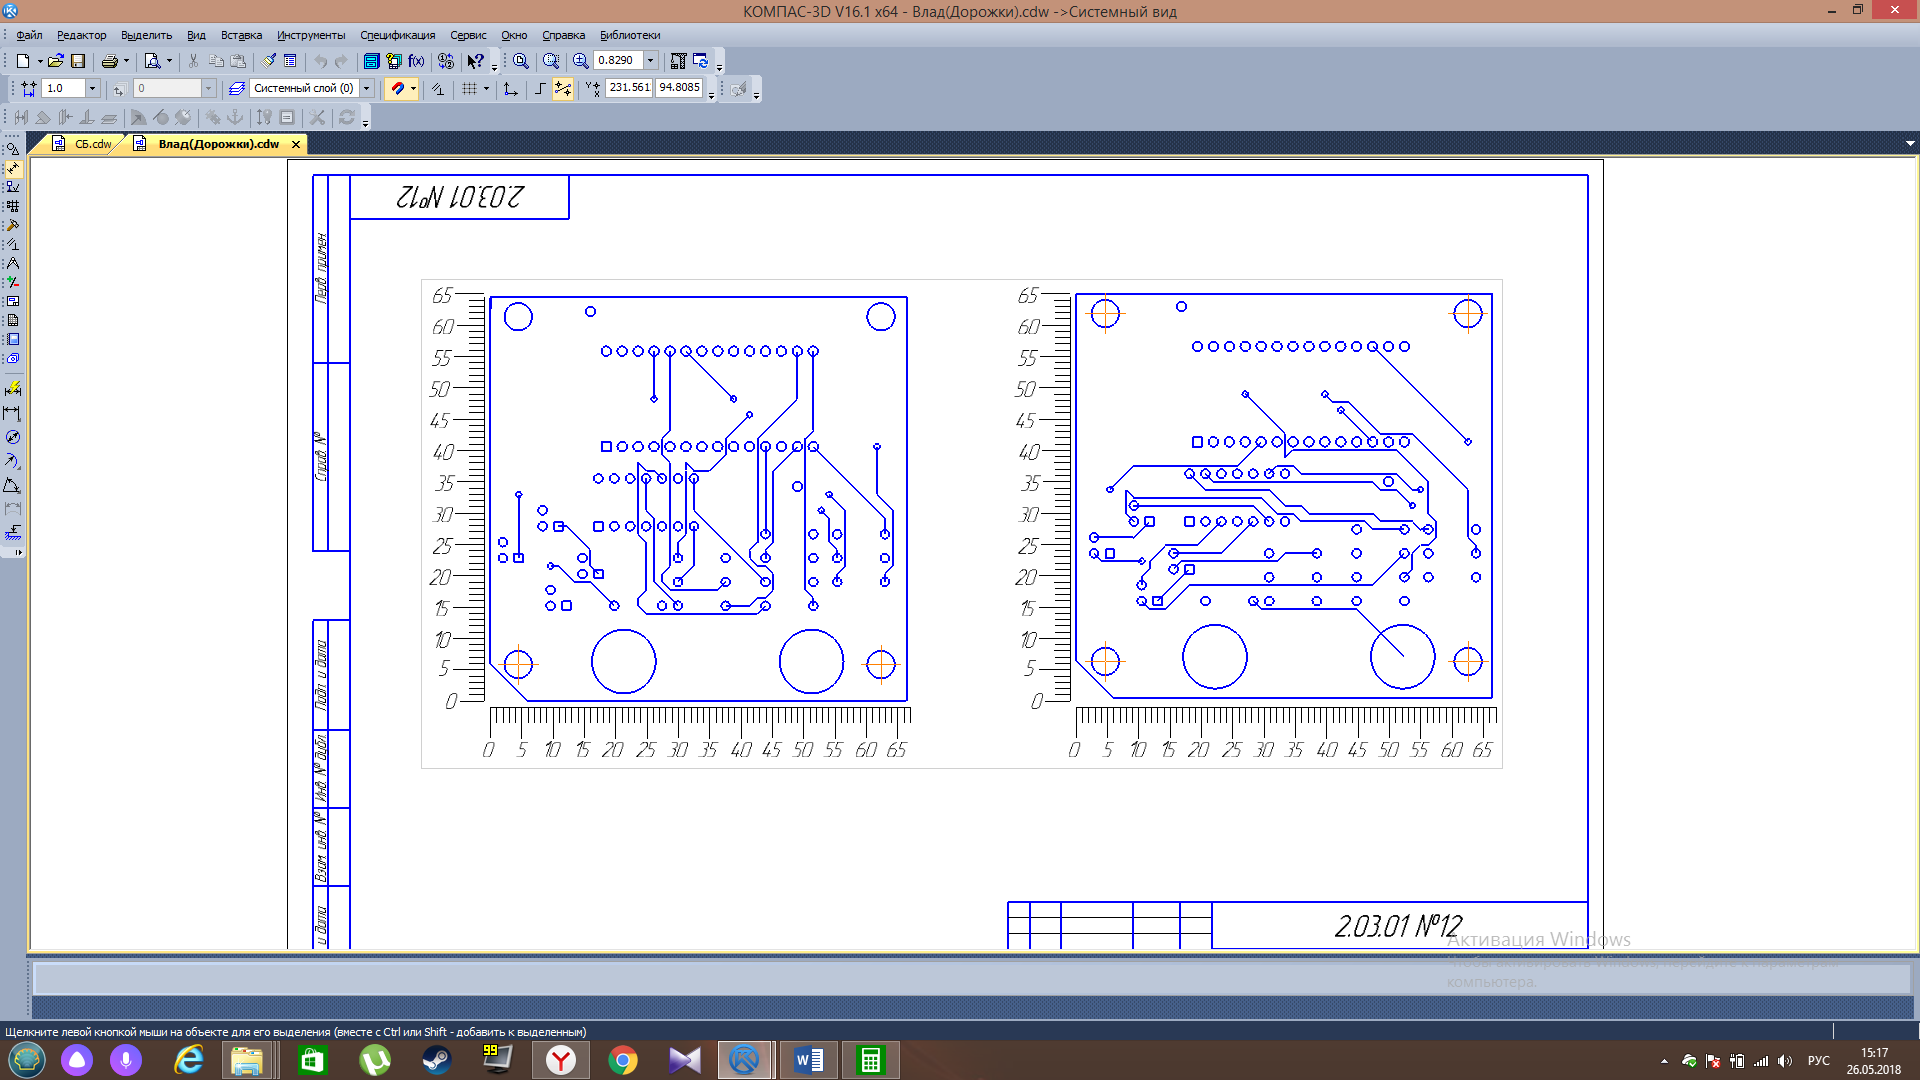Screen dimensions: 1920x1080
Task: Expand the zoom scale 0.8290 dropdown
Action: pos(650,61)
